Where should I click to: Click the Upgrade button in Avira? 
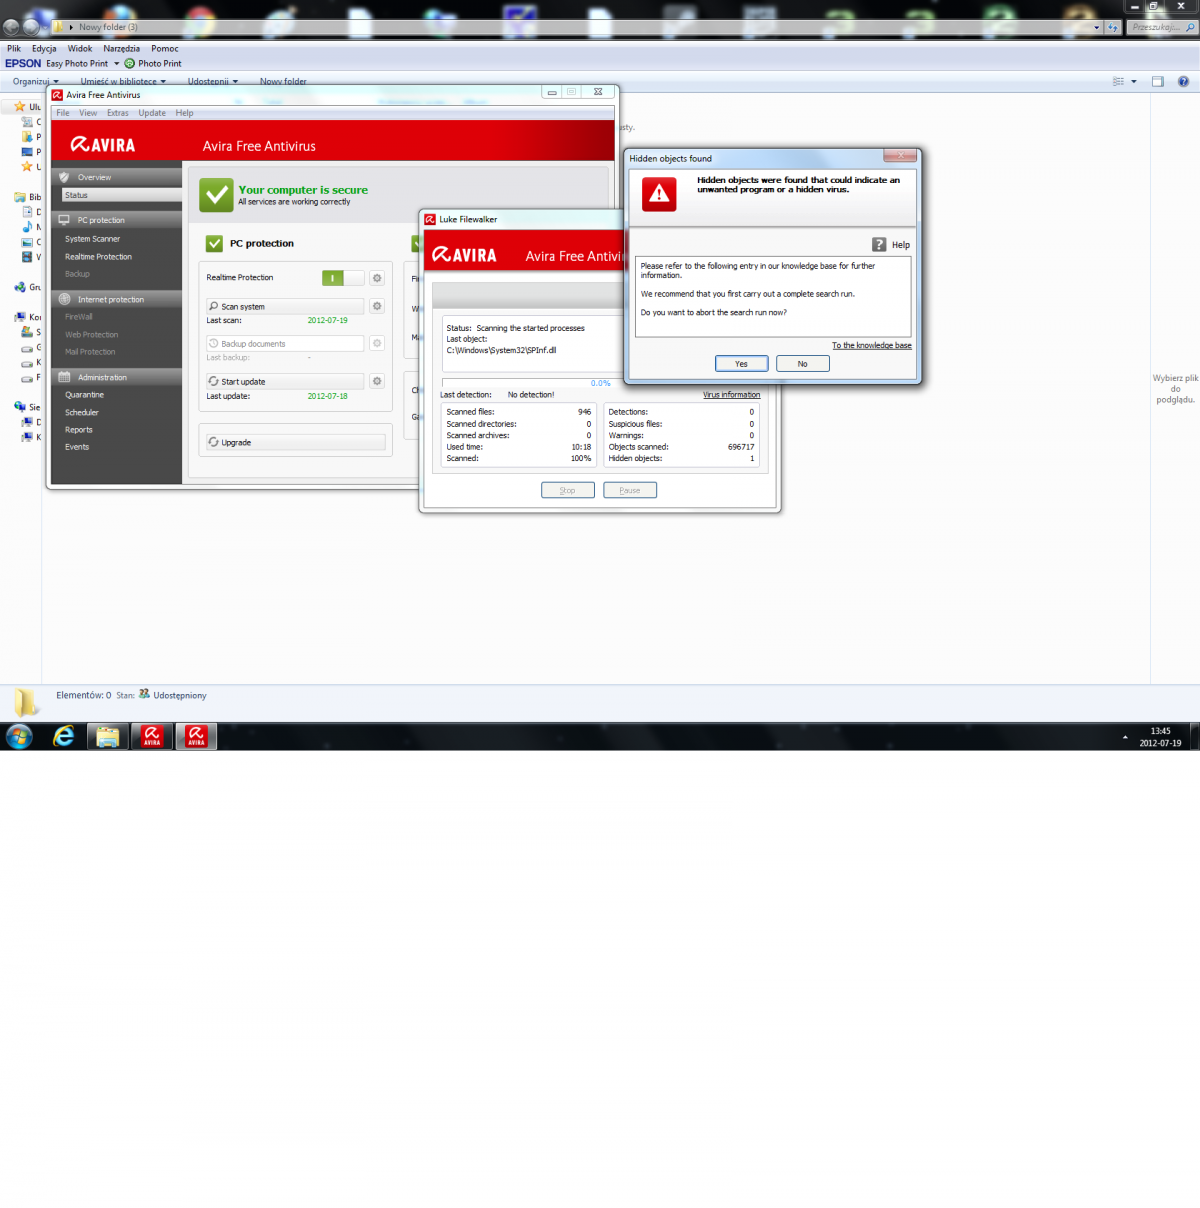(296, 442)
